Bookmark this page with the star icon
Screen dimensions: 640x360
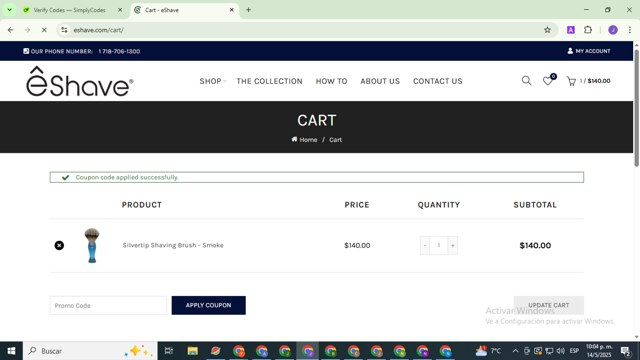coord(547,30)
